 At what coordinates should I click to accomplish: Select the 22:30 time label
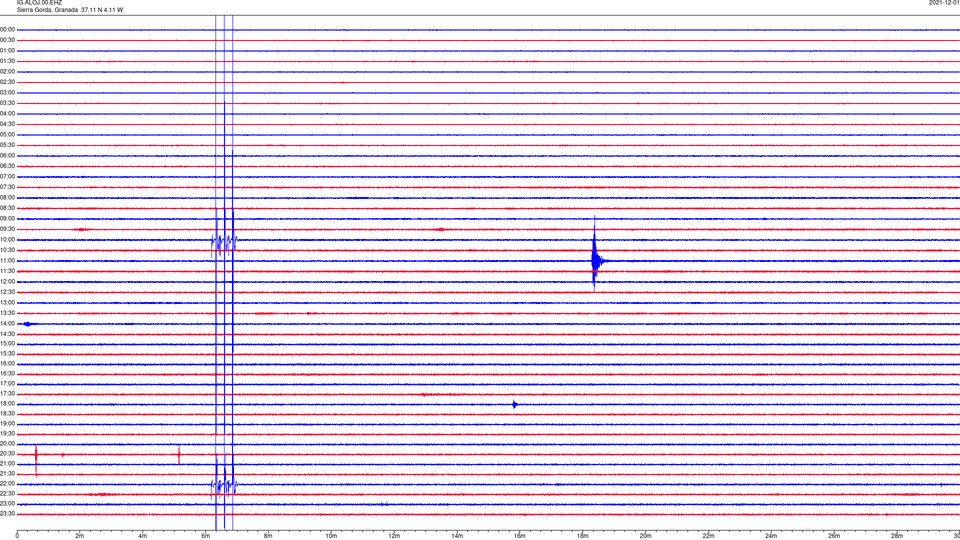click(x=7, y=493)
